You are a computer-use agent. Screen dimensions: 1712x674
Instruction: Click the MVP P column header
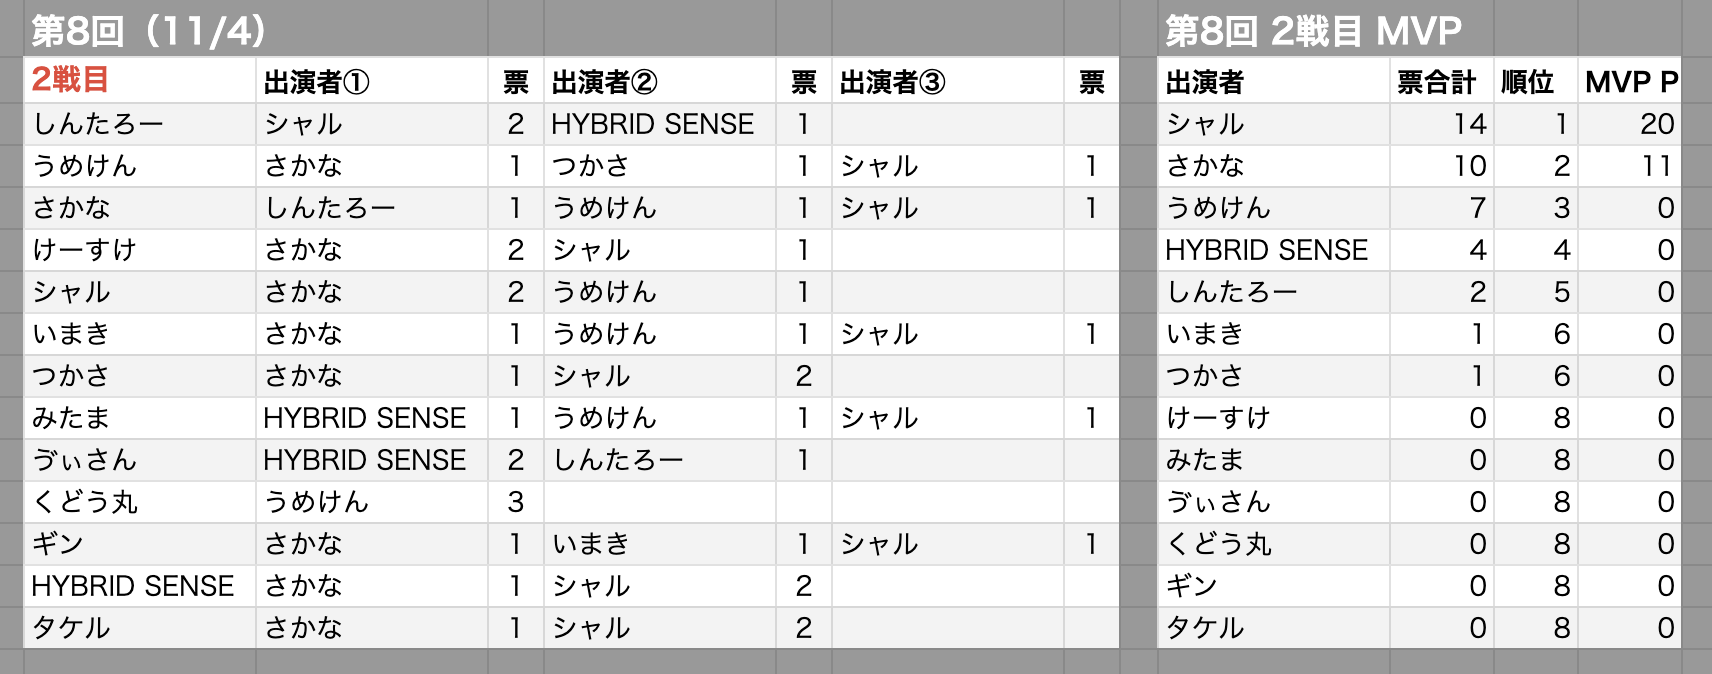point(1631,82)
